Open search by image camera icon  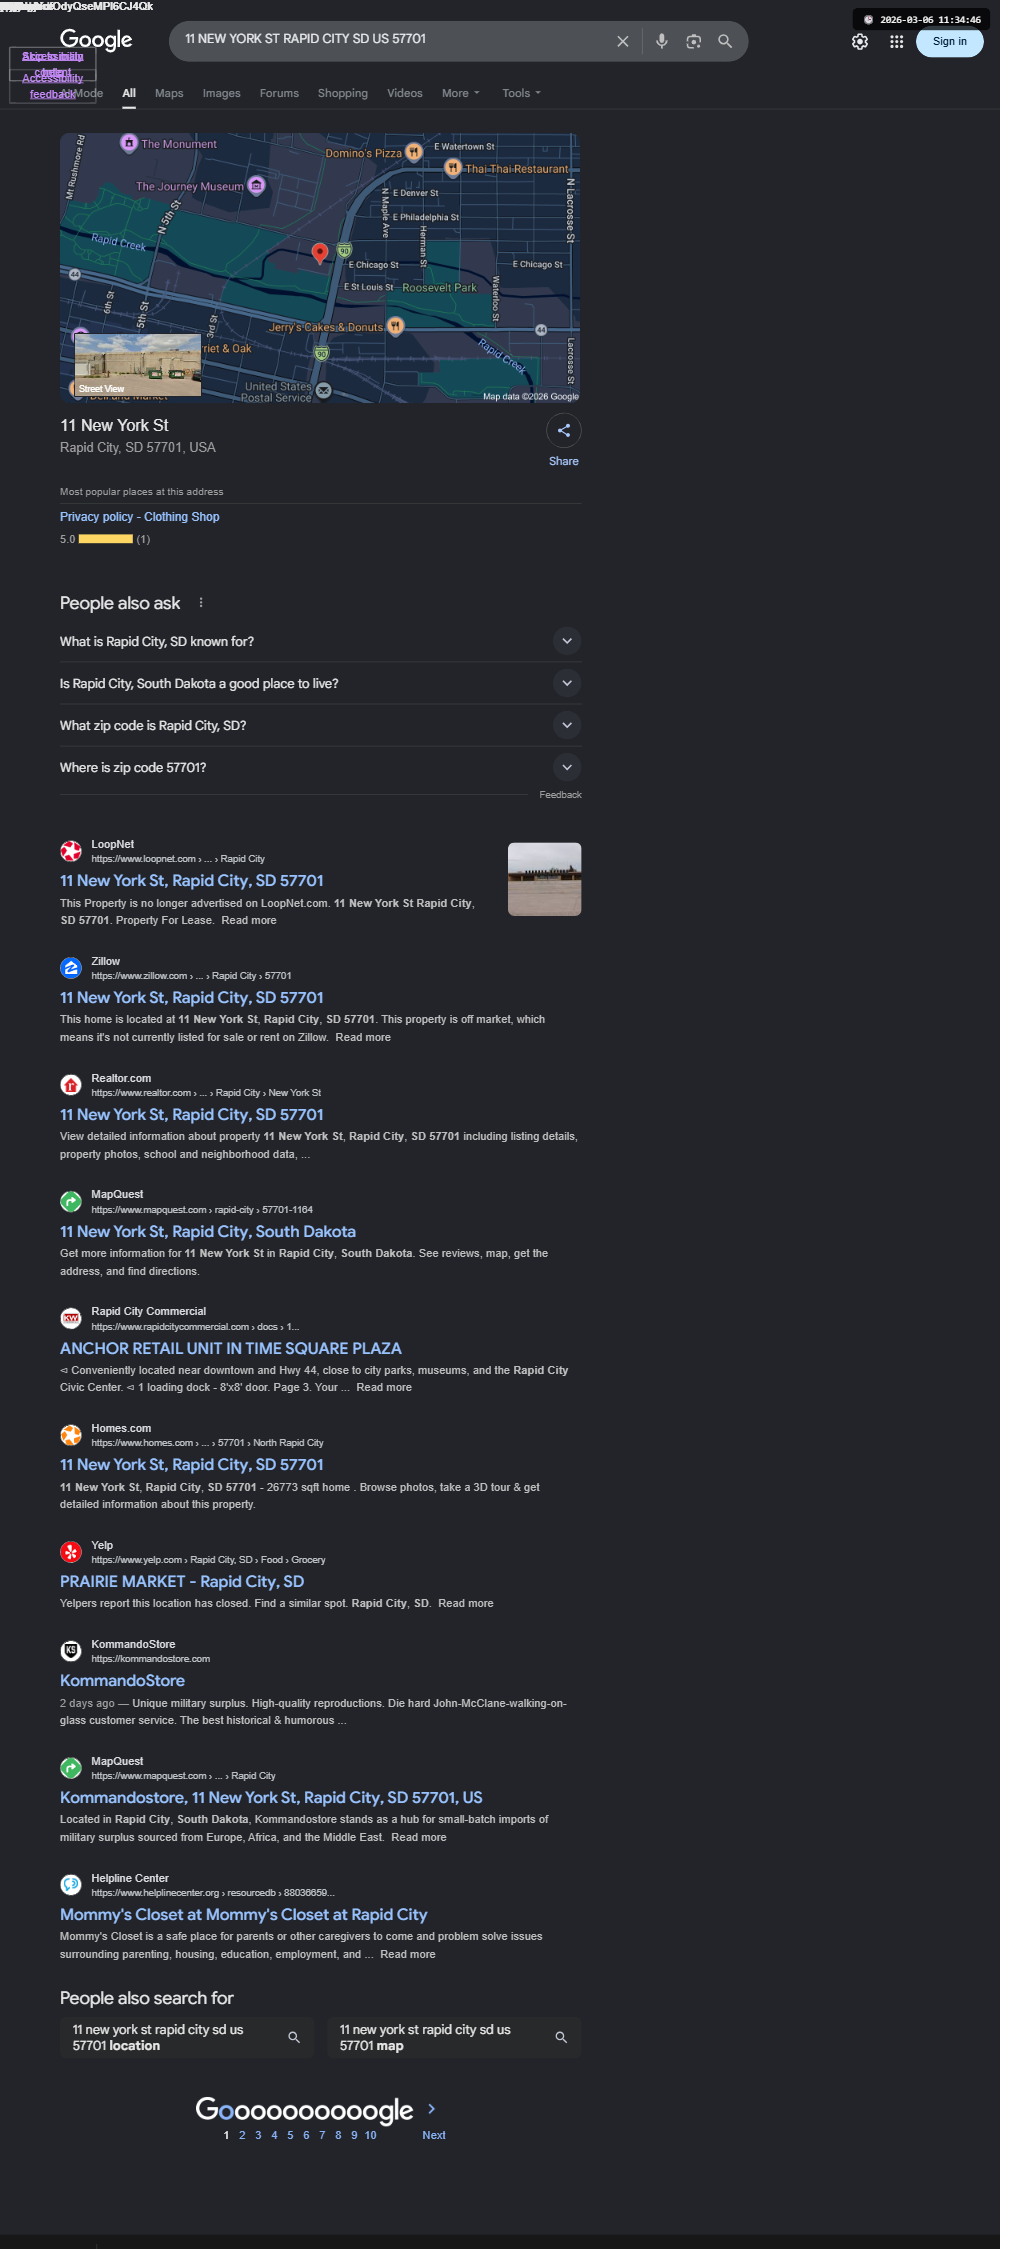pos(693,41)
